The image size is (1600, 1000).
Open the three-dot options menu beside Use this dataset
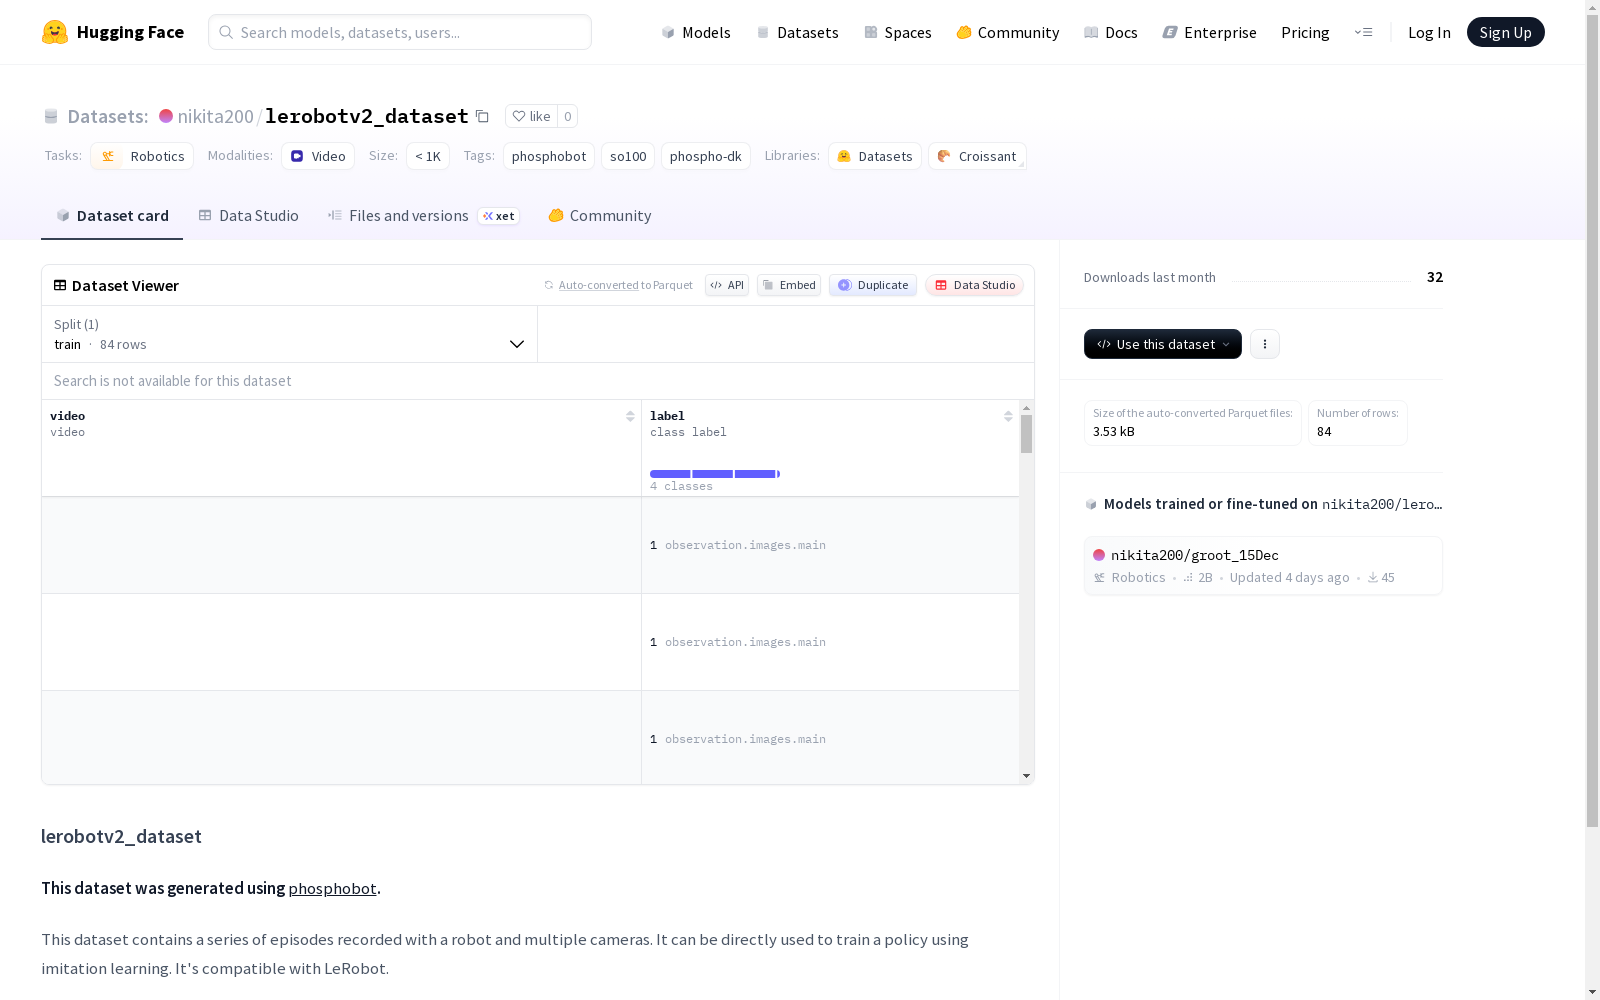(x=1265, y=344)
